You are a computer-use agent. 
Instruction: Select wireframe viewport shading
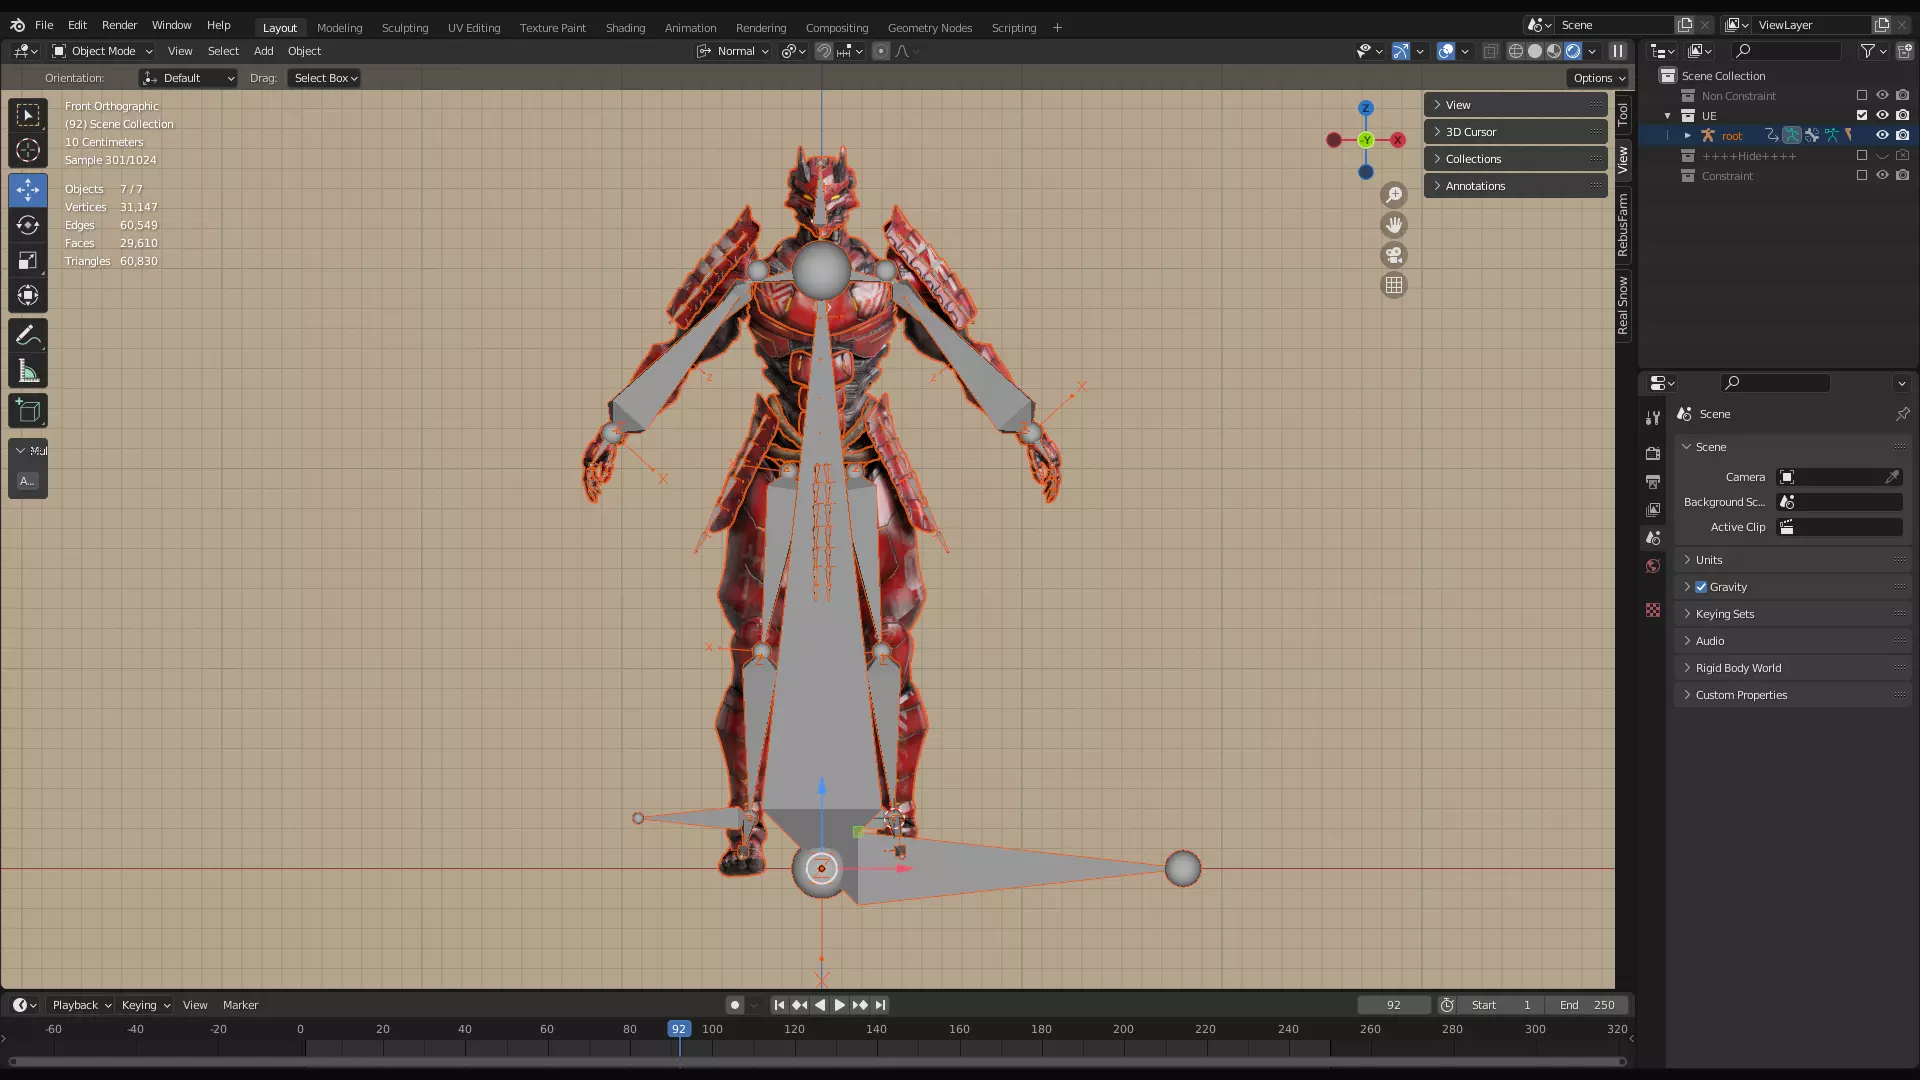pyautogui.click(x=1516, y=51)
